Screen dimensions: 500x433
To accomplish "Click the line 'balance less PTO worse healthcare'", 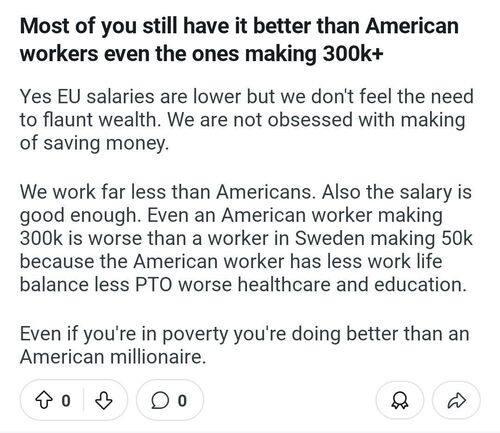I will (242, 284).
